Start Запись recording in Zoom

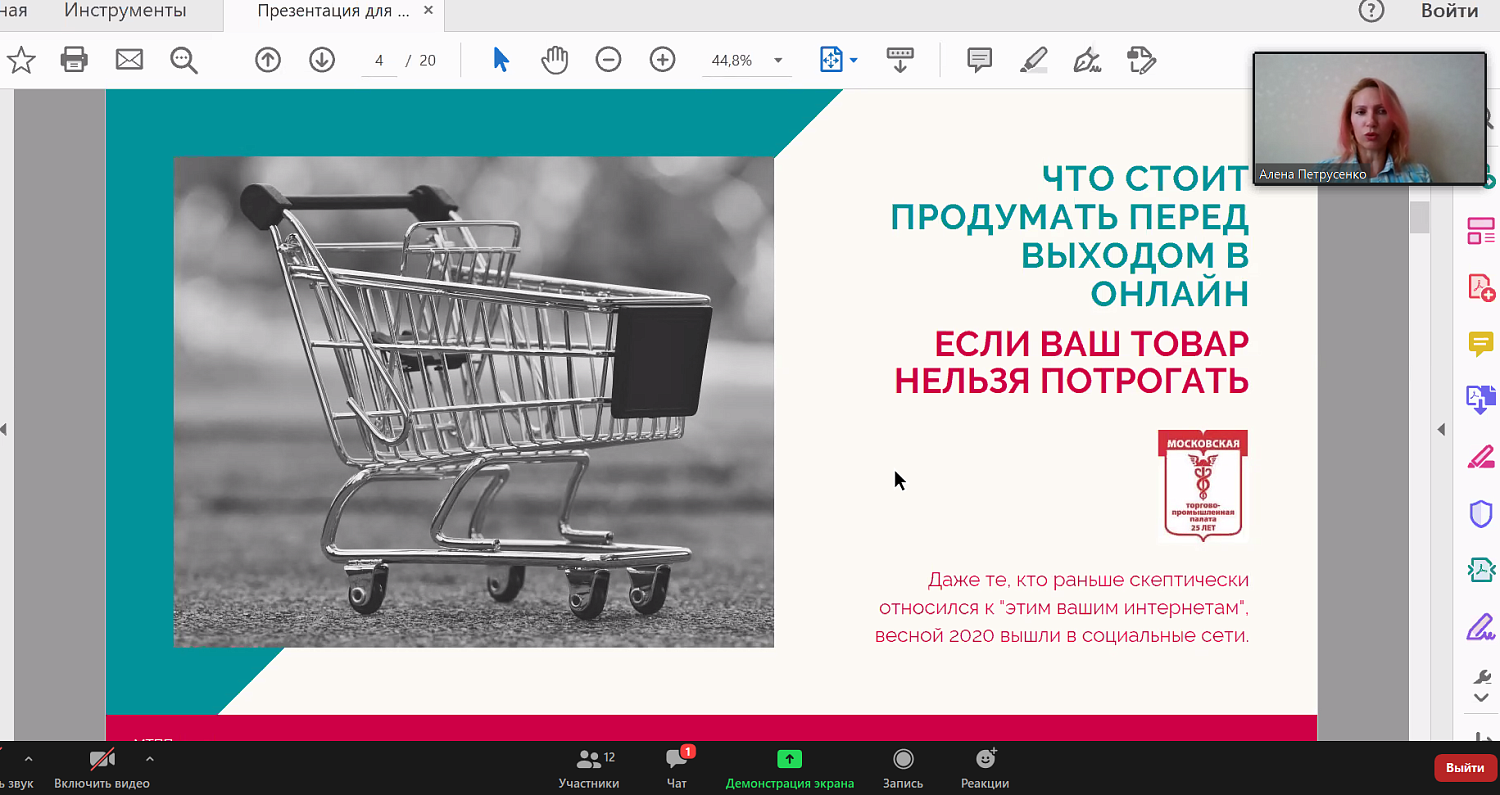coord(903,768)
